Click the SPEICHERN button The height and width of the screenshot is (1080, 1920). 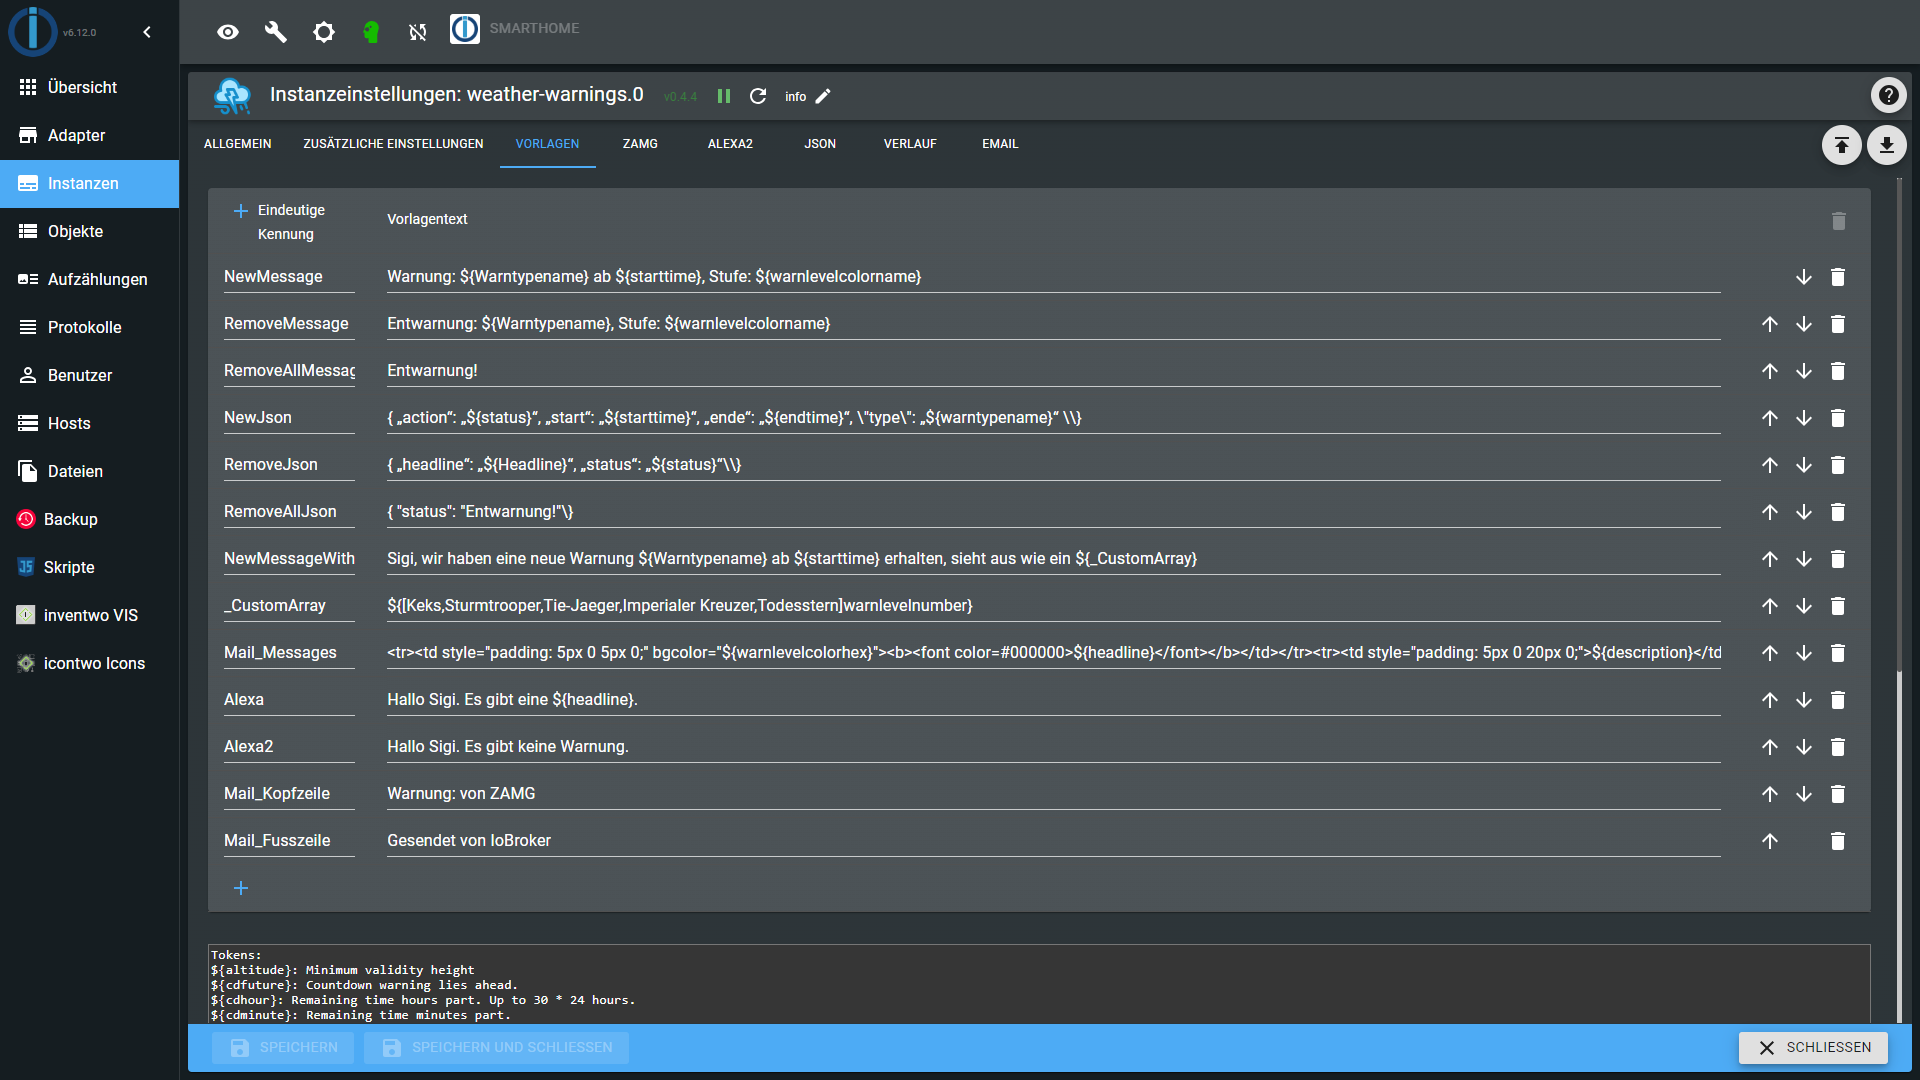pyautogui.click(x=283, y=1047)
